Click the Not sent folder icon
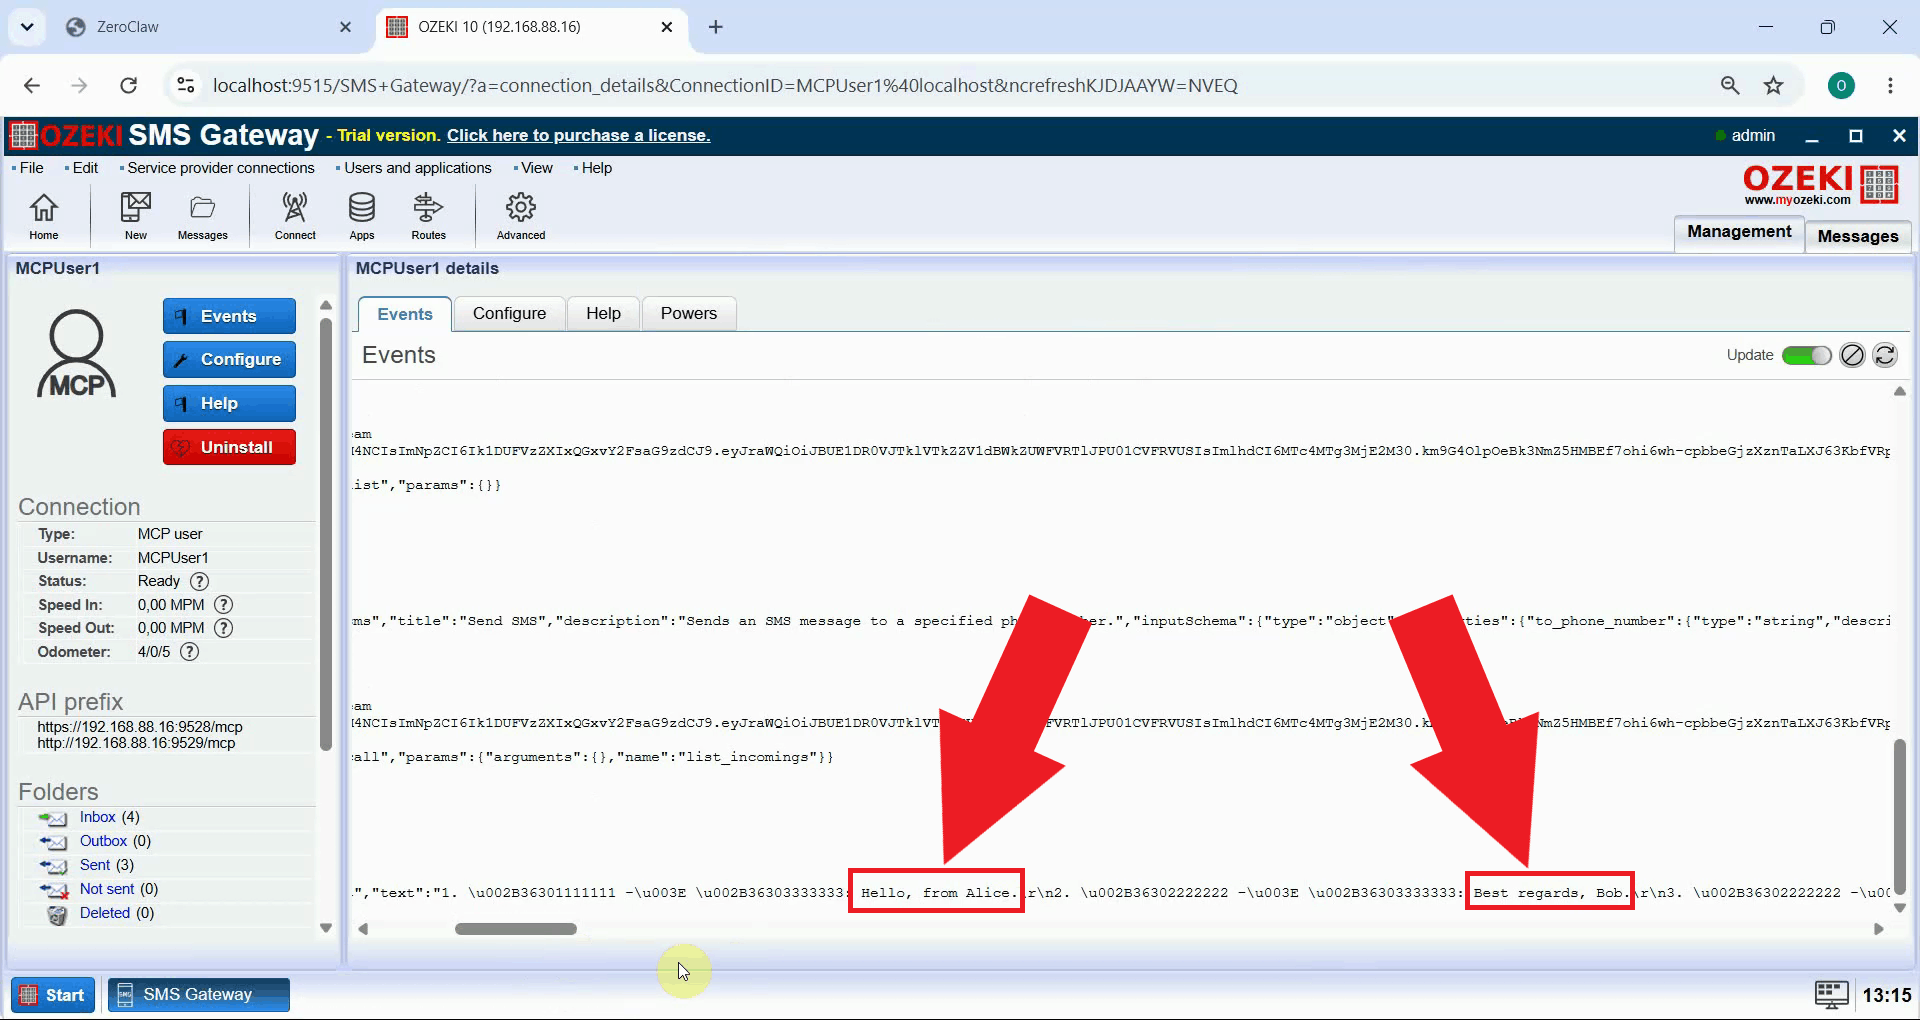 (54, 890)
